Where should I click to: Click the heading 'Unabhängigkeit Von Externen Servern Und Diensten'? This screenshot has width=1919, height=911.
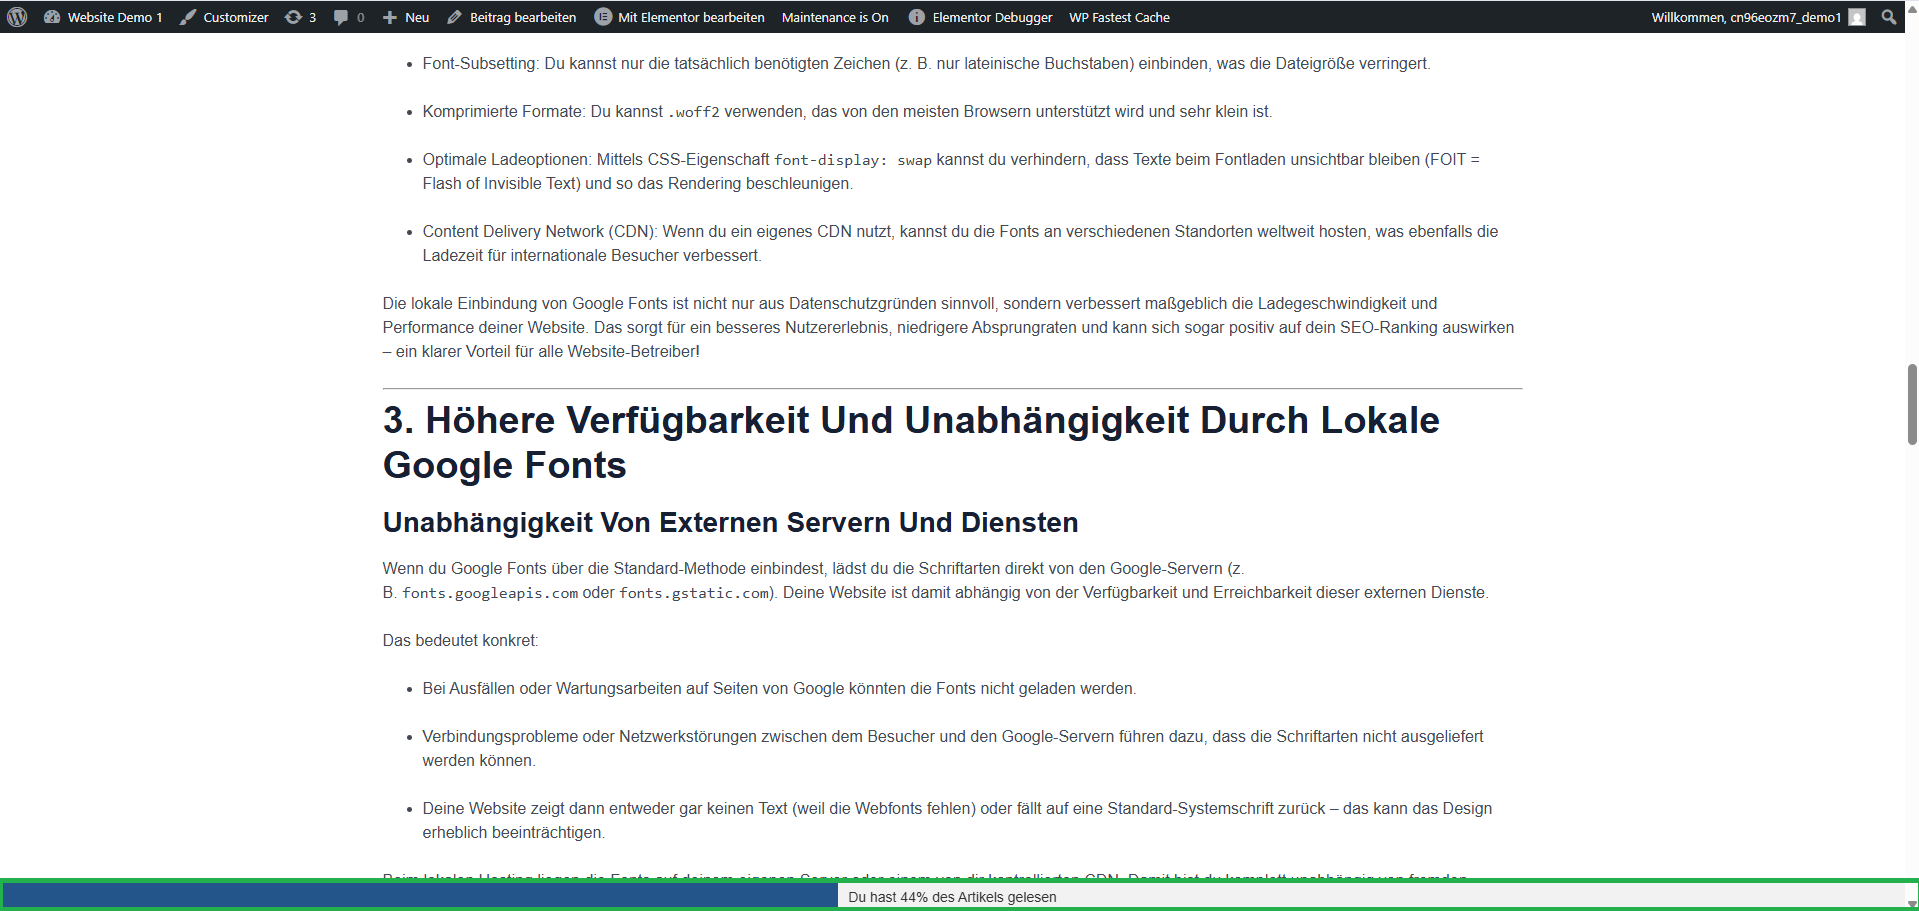(x=730, y=522)
